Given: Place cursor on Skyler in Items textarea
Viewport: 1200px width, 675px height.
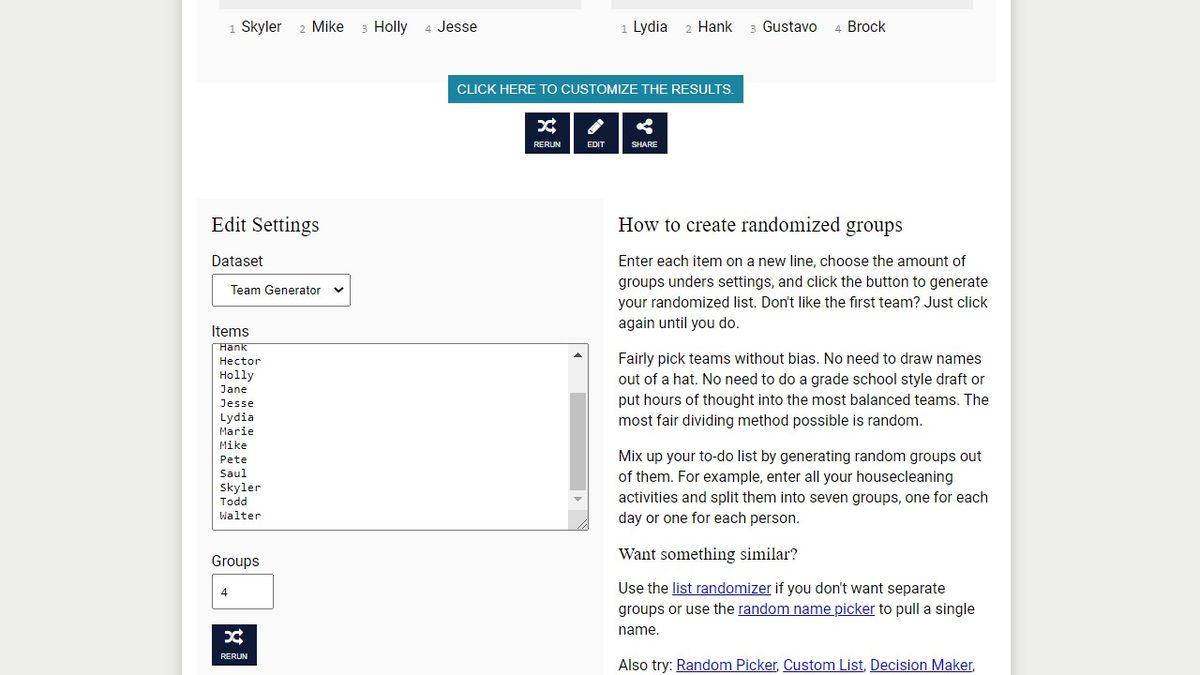Looking at the screenshot, I should 240,488.
